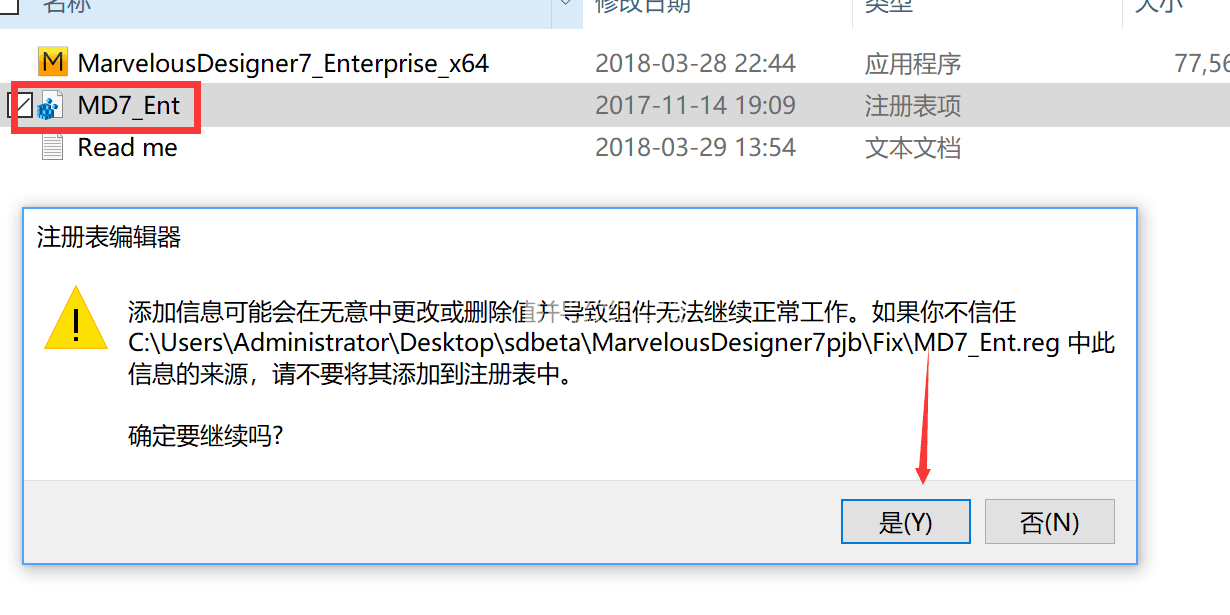
Task: Sort files by 类型 column header
Action: click(889, 5)
